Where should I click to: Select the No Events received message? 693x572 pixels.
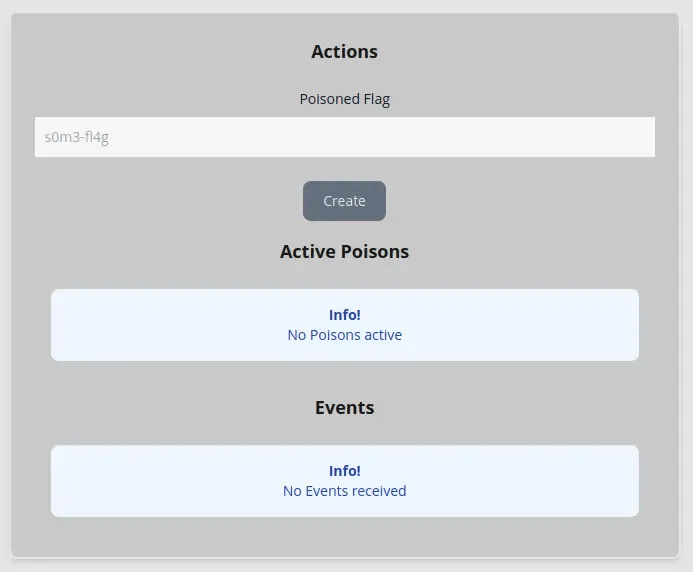click(345, 491)
